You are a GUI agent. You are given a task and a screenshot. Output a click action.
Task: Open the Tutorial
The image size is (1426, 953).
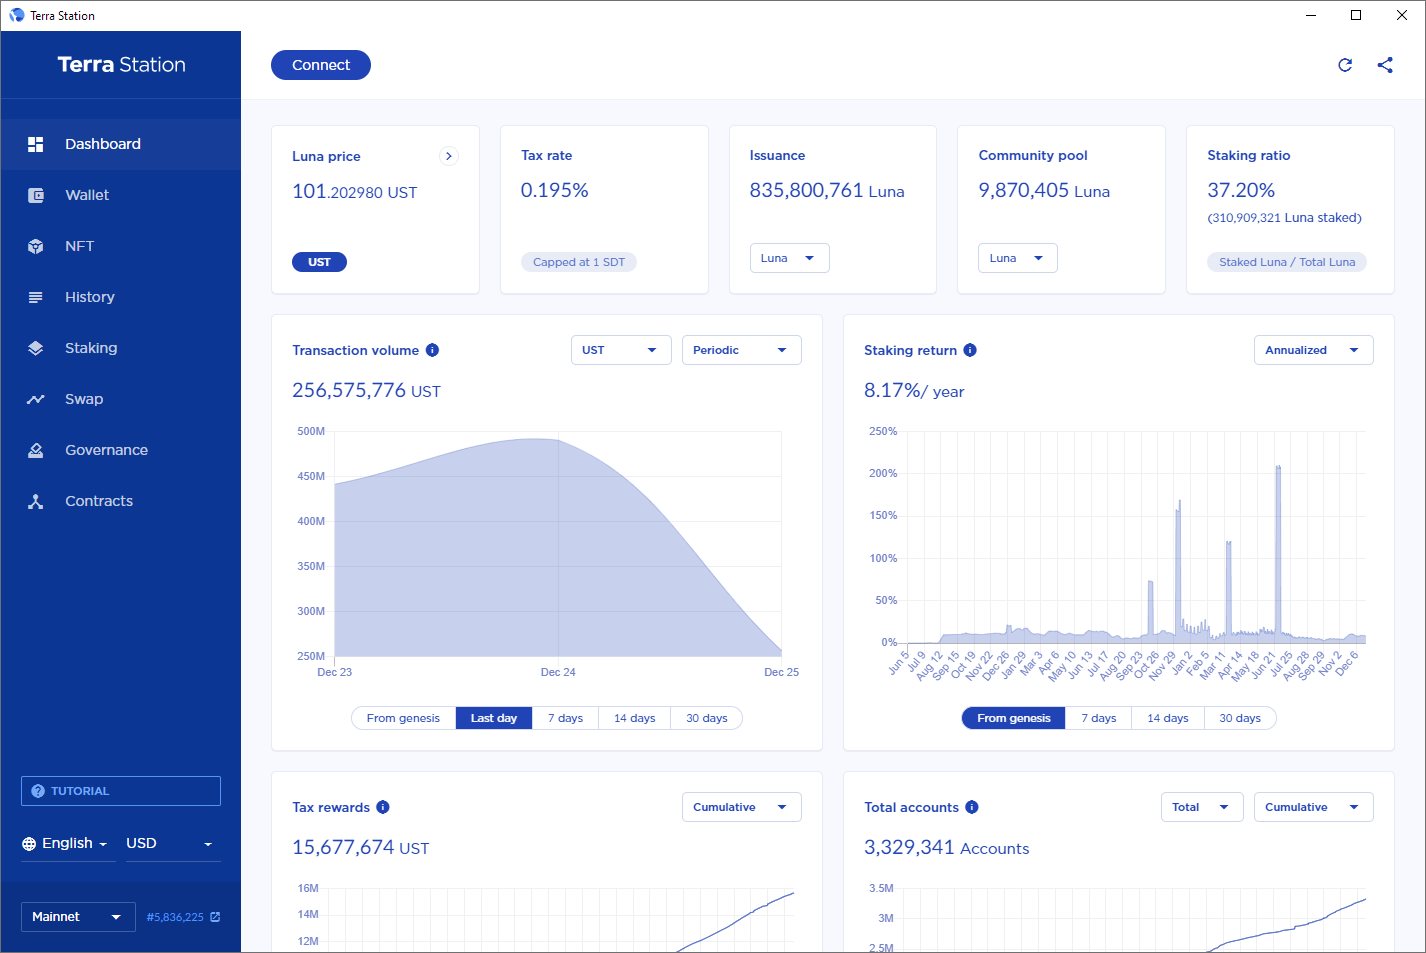click(x=120, y=790)
